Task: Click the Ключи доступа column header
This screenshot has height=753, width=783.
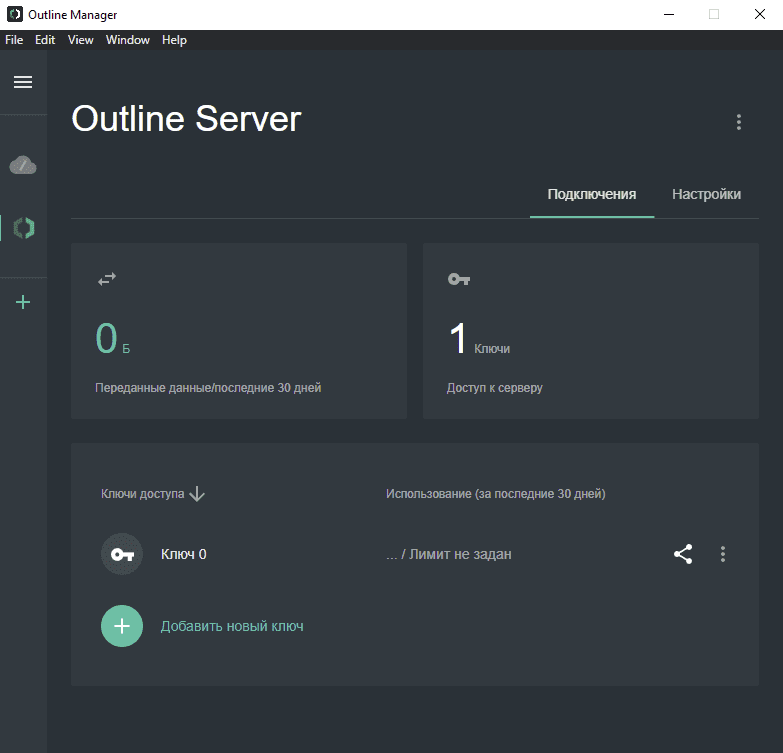Action: click(x=142, y=494)
